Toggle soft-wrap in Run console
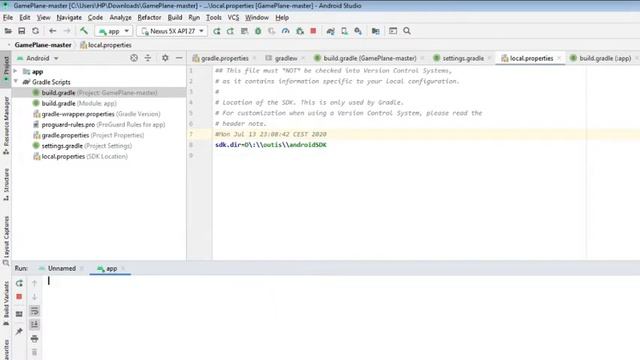 [35, 311]
